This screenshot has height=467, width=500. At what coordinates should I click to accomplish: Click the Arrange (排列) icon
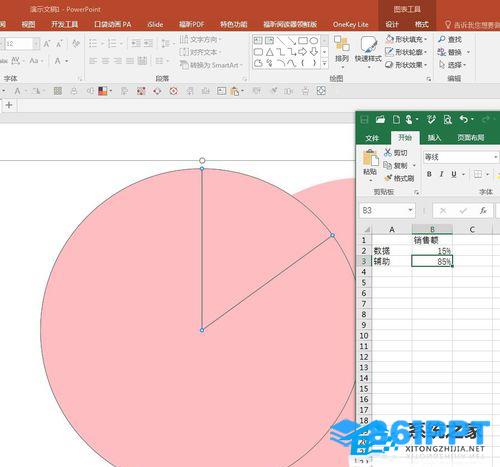(342, 44)
